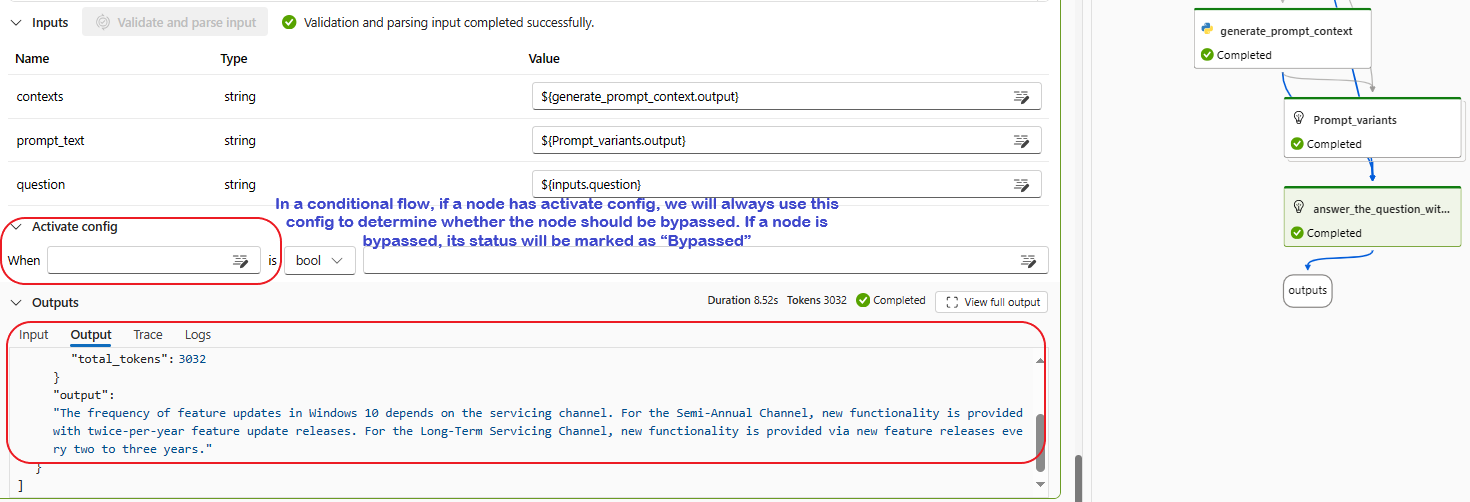Click Python icon on generate_prompt_context node
The width and height of the screenshot is (1470, 502).
(1207, 31)
